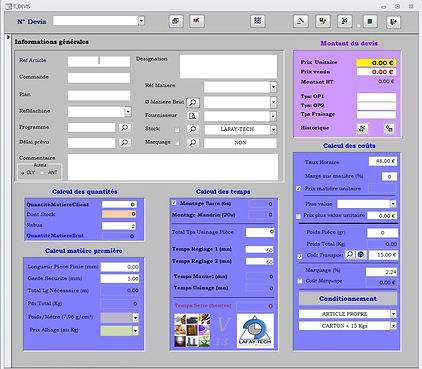Open the Poids/Mètre dropdown
Image resolution: width=422 pixels, height=369 pixels.
[135, 318]
